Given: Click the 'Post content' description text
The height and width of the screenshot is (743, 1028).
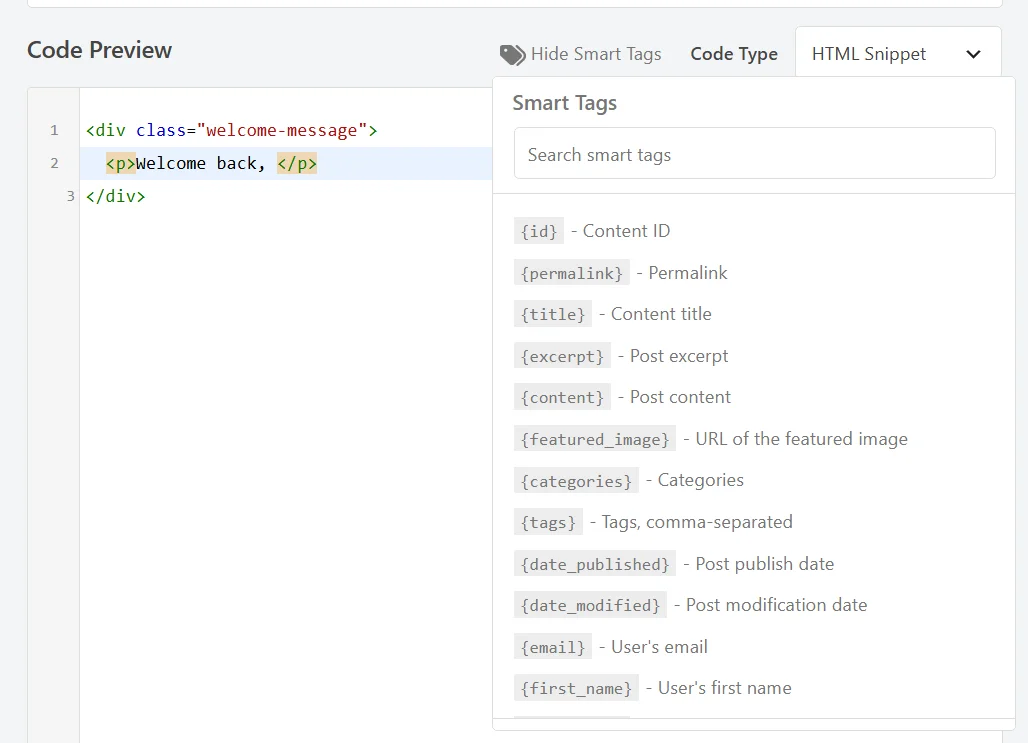Looking at the screenshot, I should point(680,397).
